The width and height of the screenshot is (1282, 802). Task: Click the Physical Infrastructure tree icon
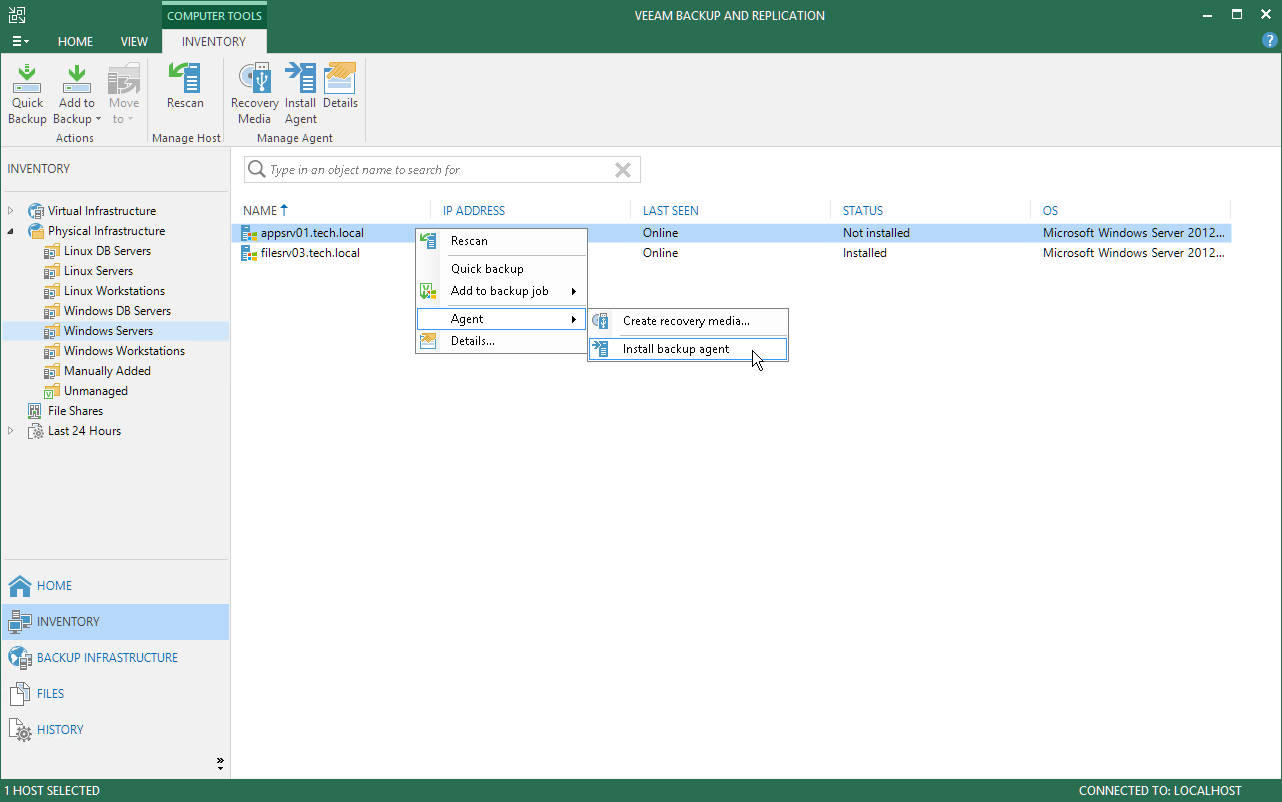click(36, 231)
